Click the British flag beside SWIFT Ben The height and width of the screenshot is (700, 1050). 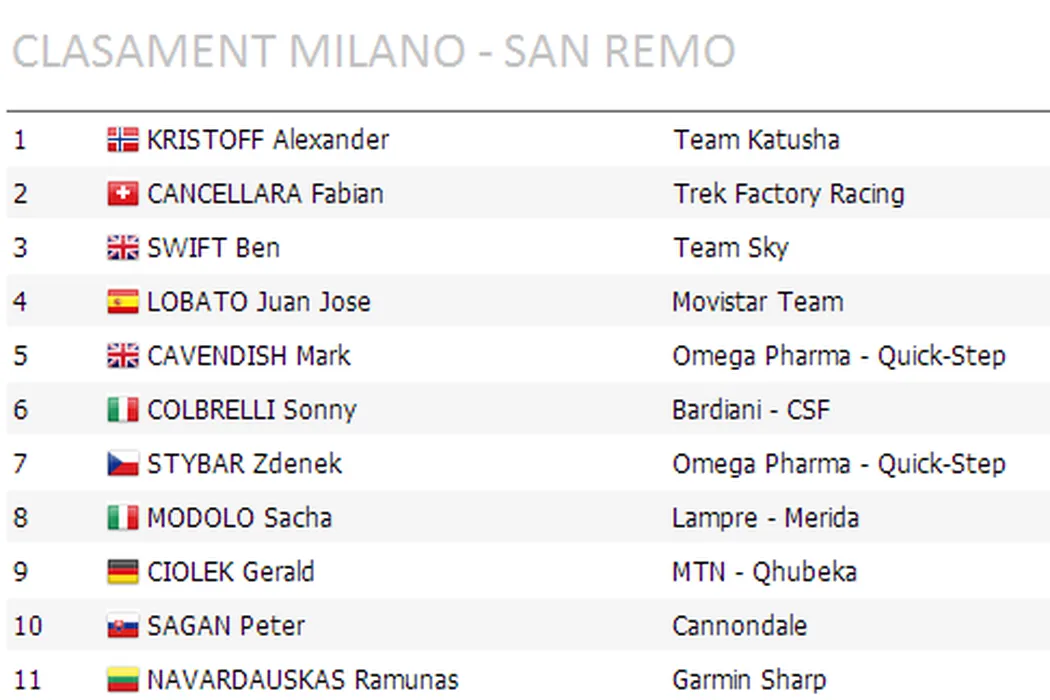(x=122, y=248)
